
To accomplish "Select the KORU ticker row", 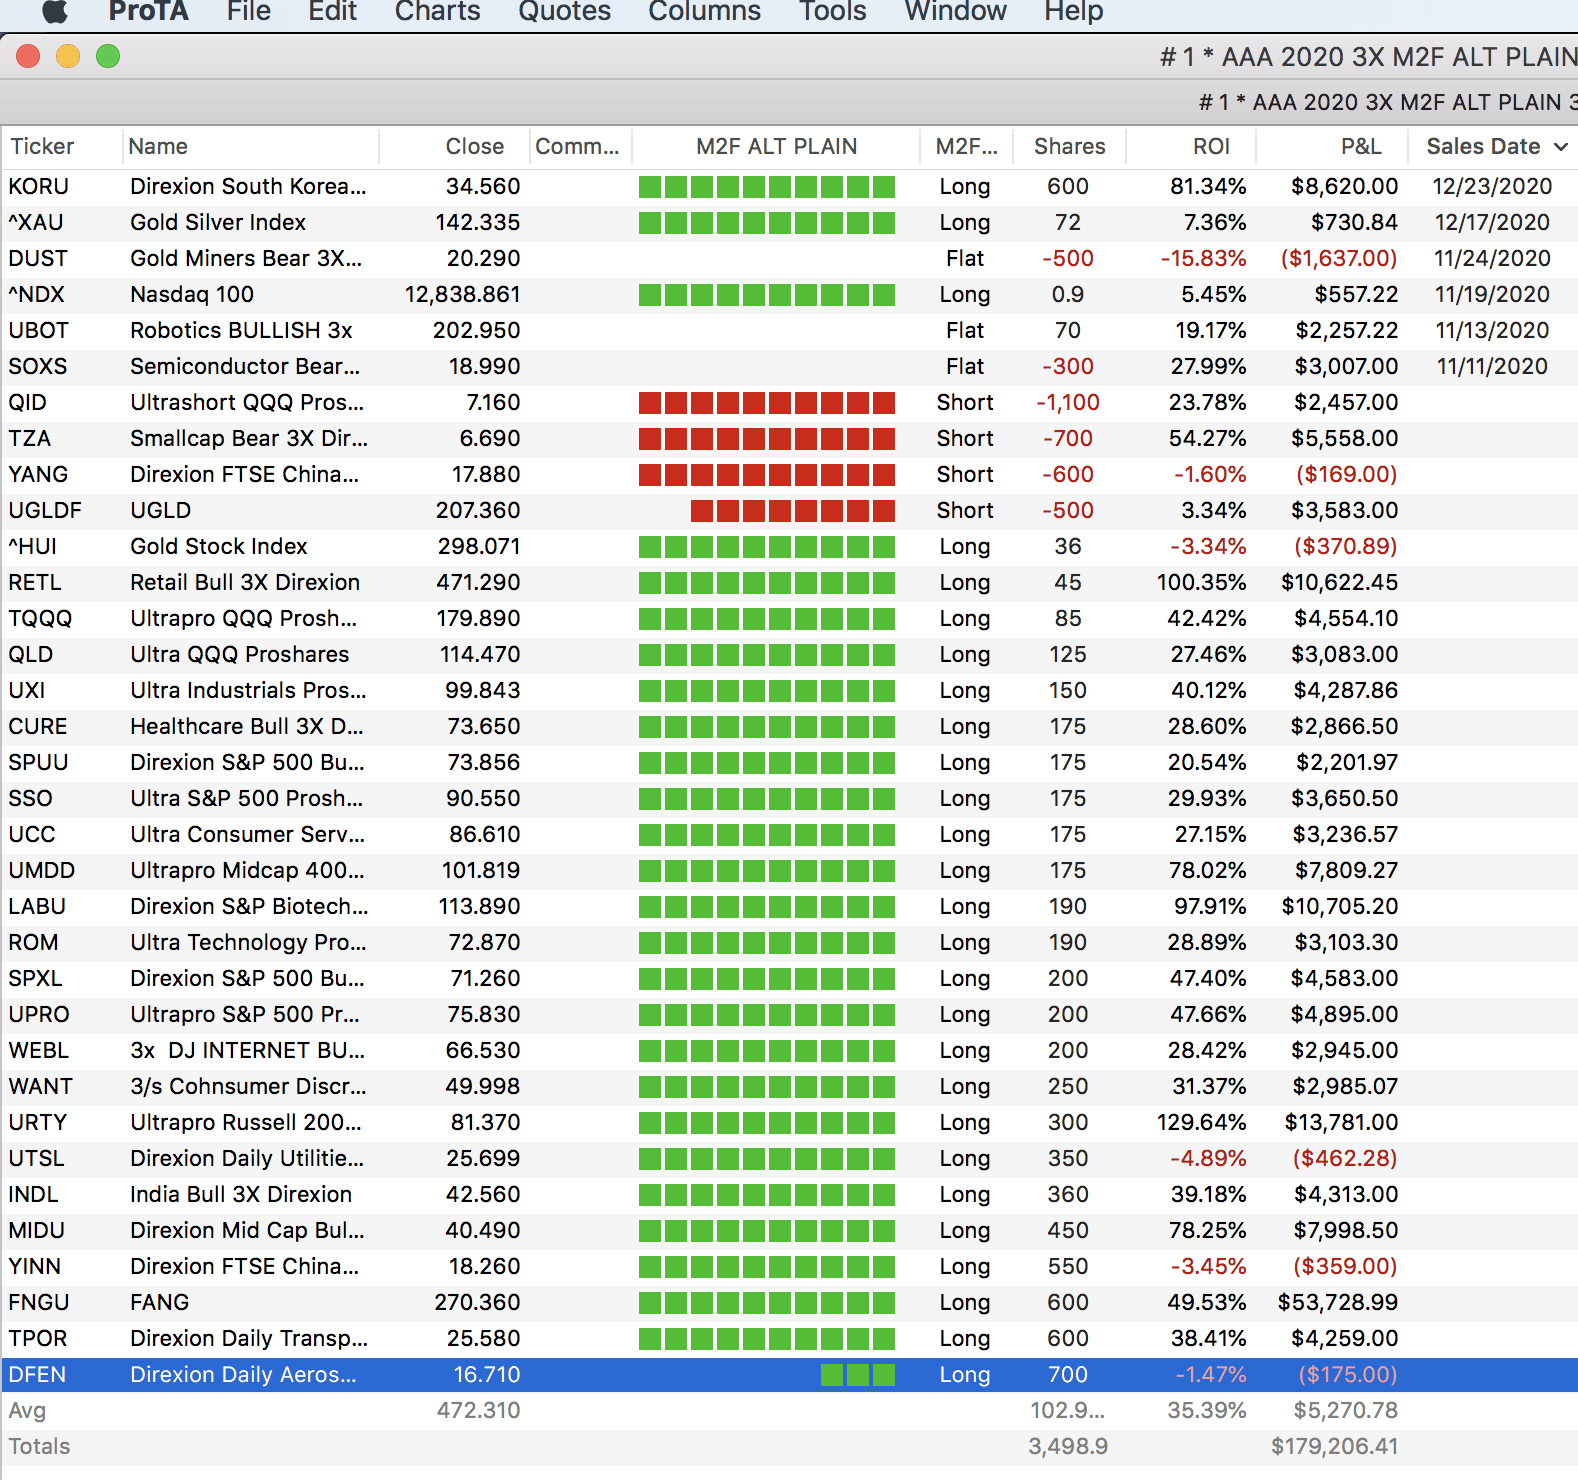I will click(789, 186).
